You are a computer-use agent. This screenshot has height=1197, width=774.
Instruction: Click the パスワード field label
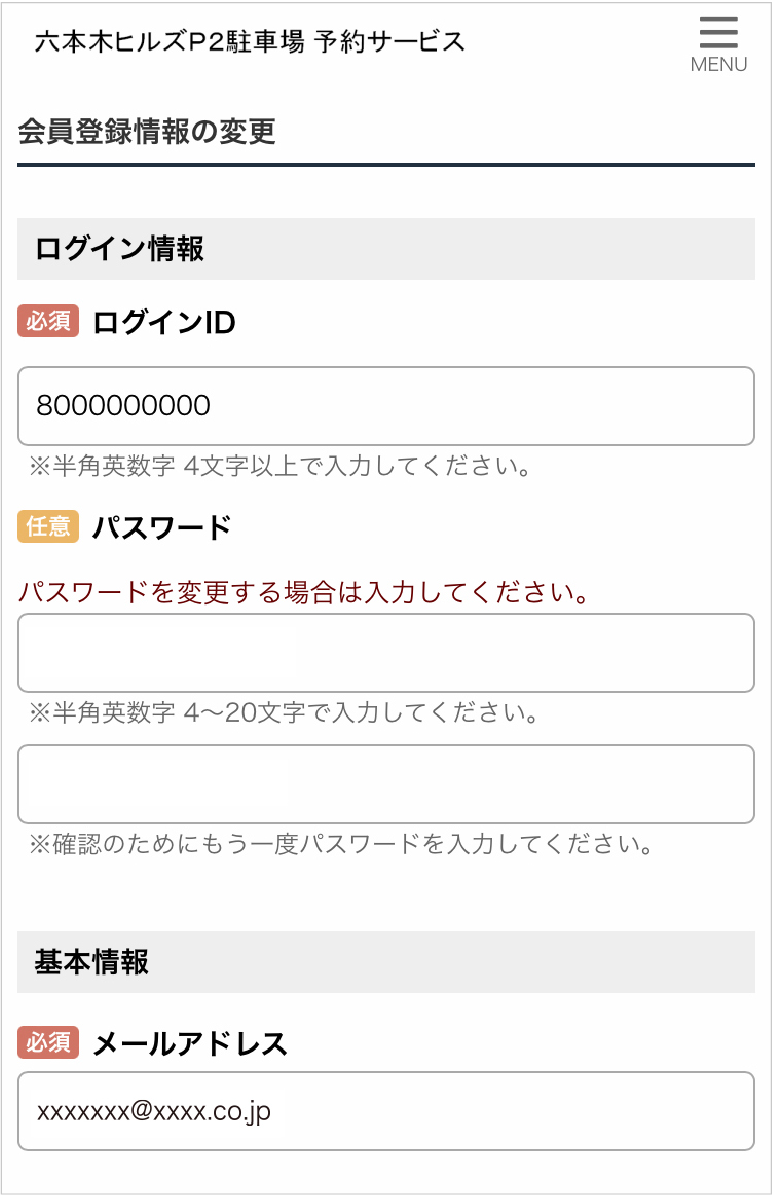click(162, 528)
